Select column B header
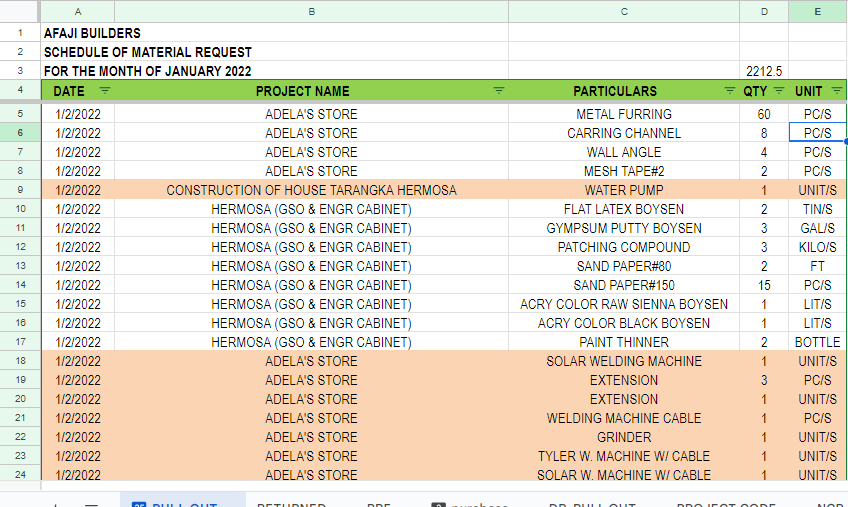The height and width of the screenshot is (507, 848). click(x=312, y=11)
